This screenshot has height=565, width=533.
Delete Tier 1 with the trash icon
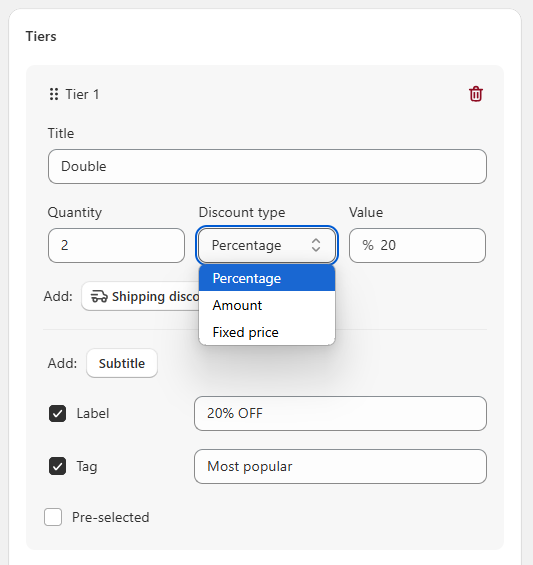476,94
